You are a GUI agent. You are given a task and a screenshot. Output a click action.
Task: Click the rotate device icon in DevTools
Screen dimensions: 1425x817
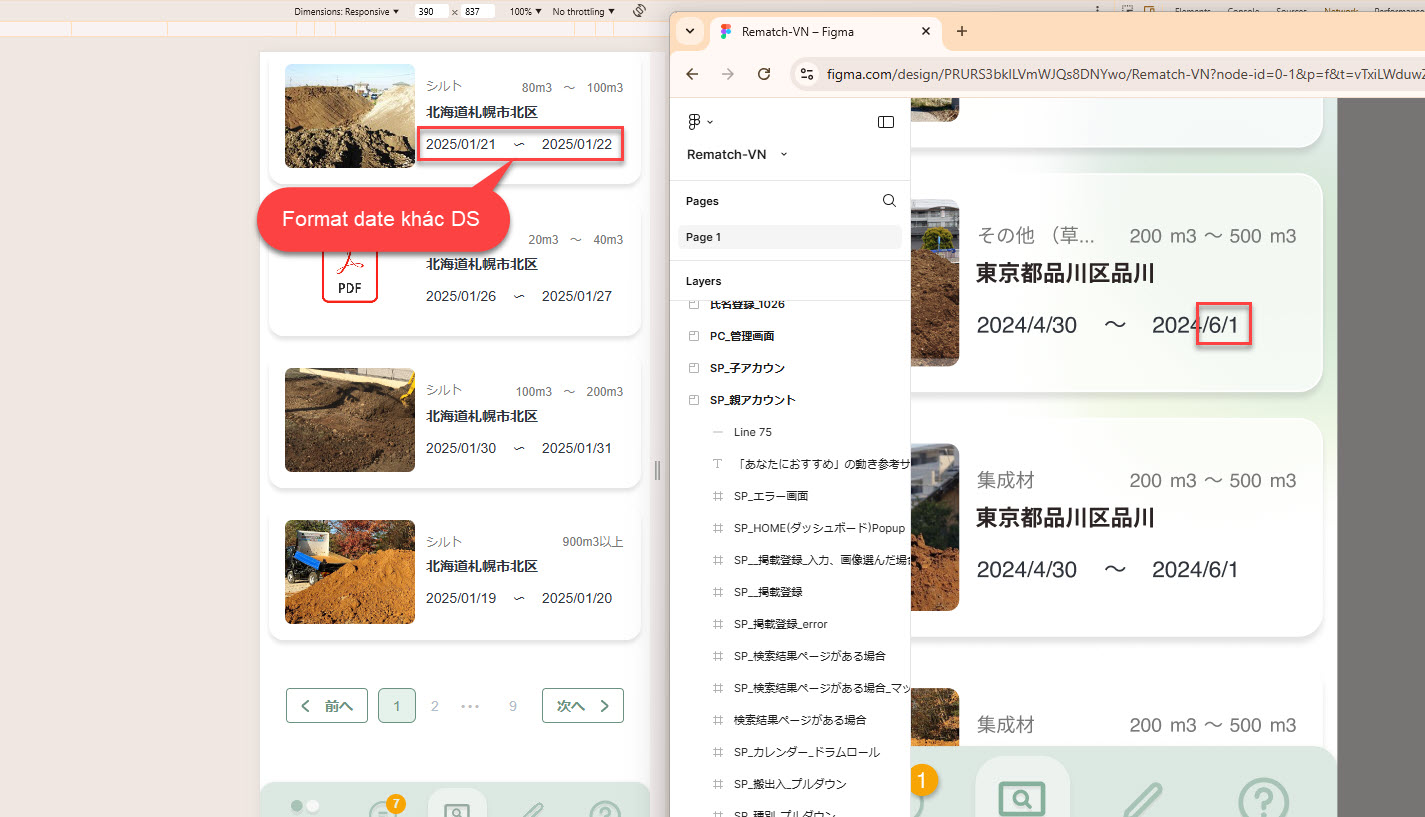[x=639, y=11]
